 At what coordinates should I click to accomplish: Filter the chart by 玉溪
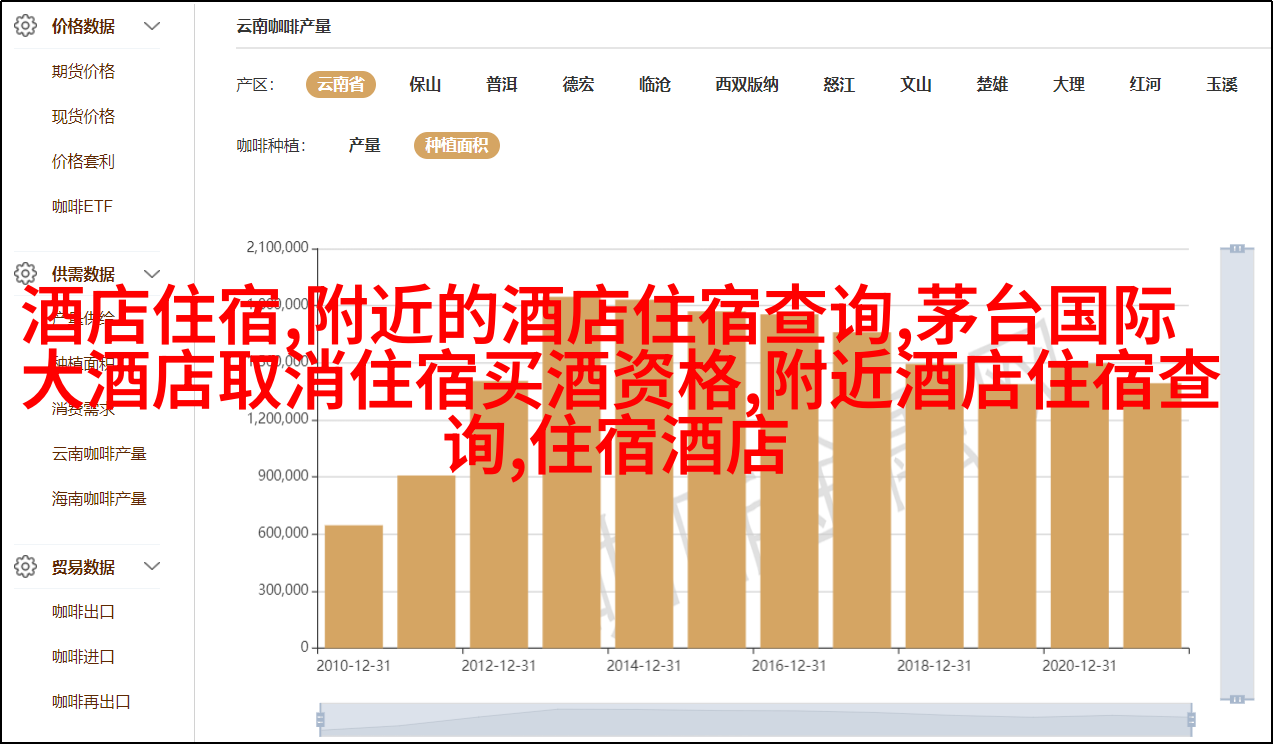click(x=1222, y=85)
